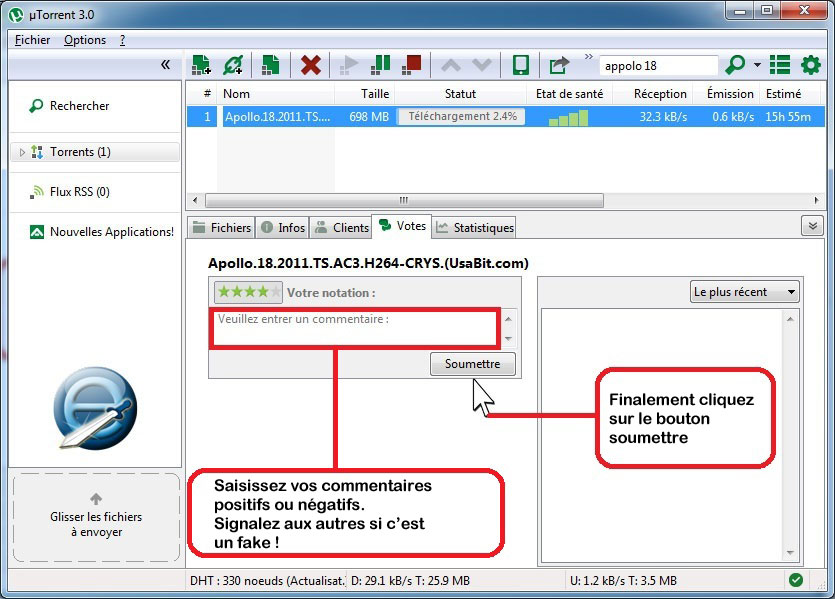Click the U: 1.2 kB/s status entry
Image resolution: width=835 pixels, height=599 pixels.
pyautogui.click(x=623, y=580)
